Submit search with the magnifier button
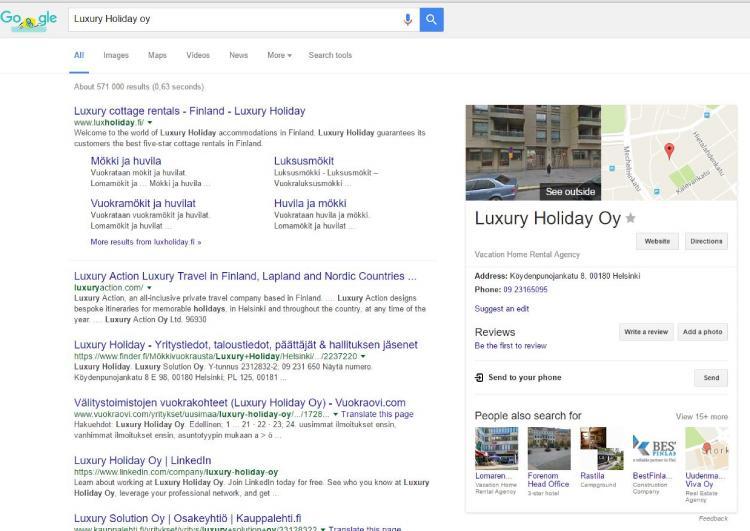Viewport: 750px width, 531px height. pyautogui.click(x=431, y=20)
